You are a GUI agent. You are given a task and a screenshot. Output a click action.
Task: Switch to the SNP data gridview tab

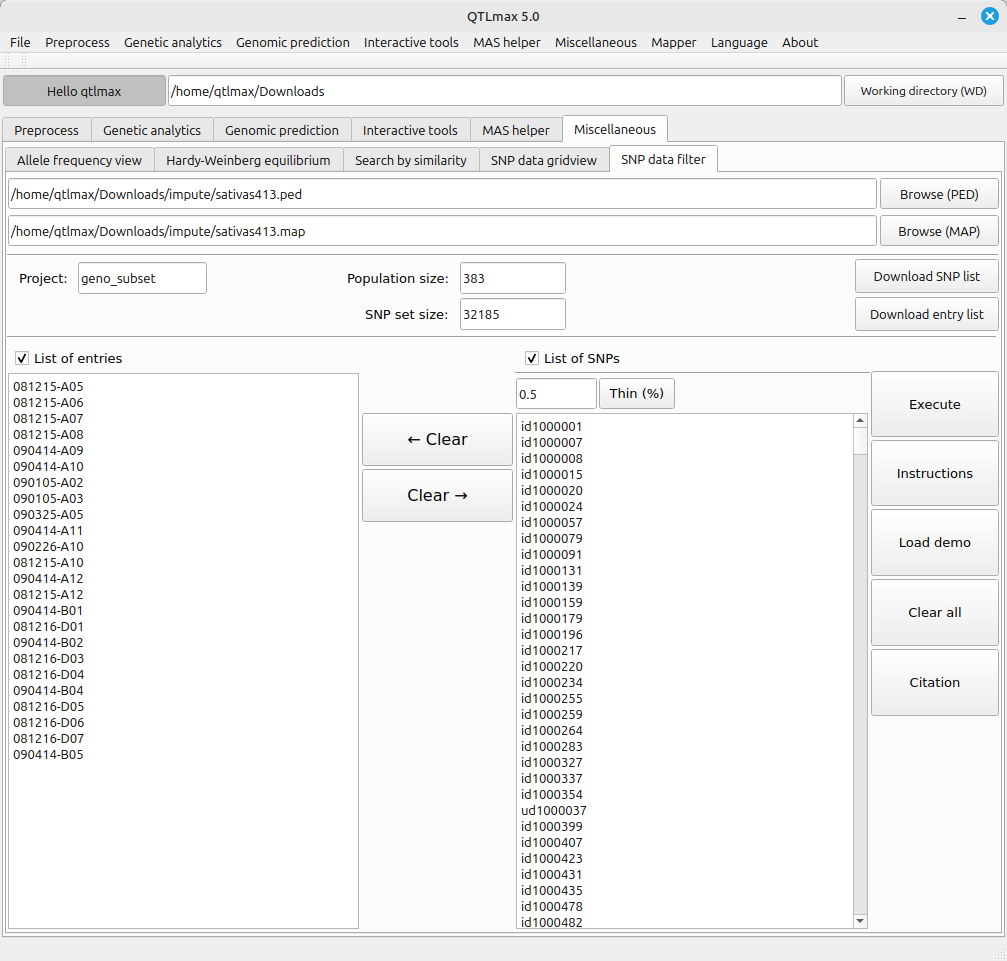point(543,160)
